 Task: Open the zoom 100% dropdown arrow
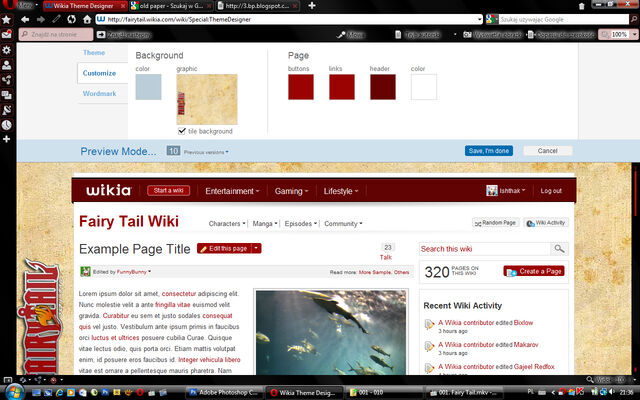point(634,35)
